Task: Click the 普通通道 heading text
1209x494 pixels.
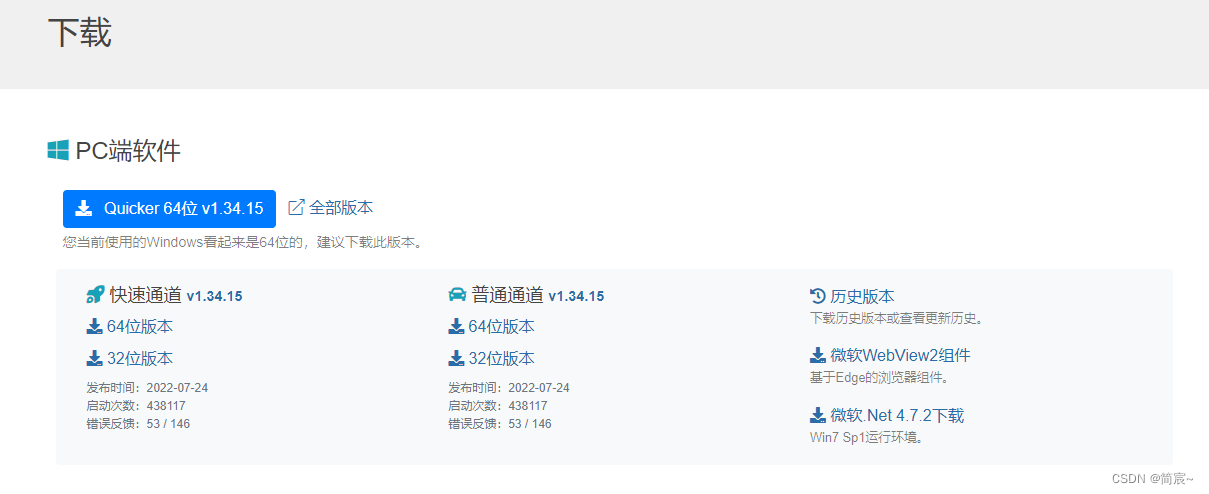Action: point(507,295)
